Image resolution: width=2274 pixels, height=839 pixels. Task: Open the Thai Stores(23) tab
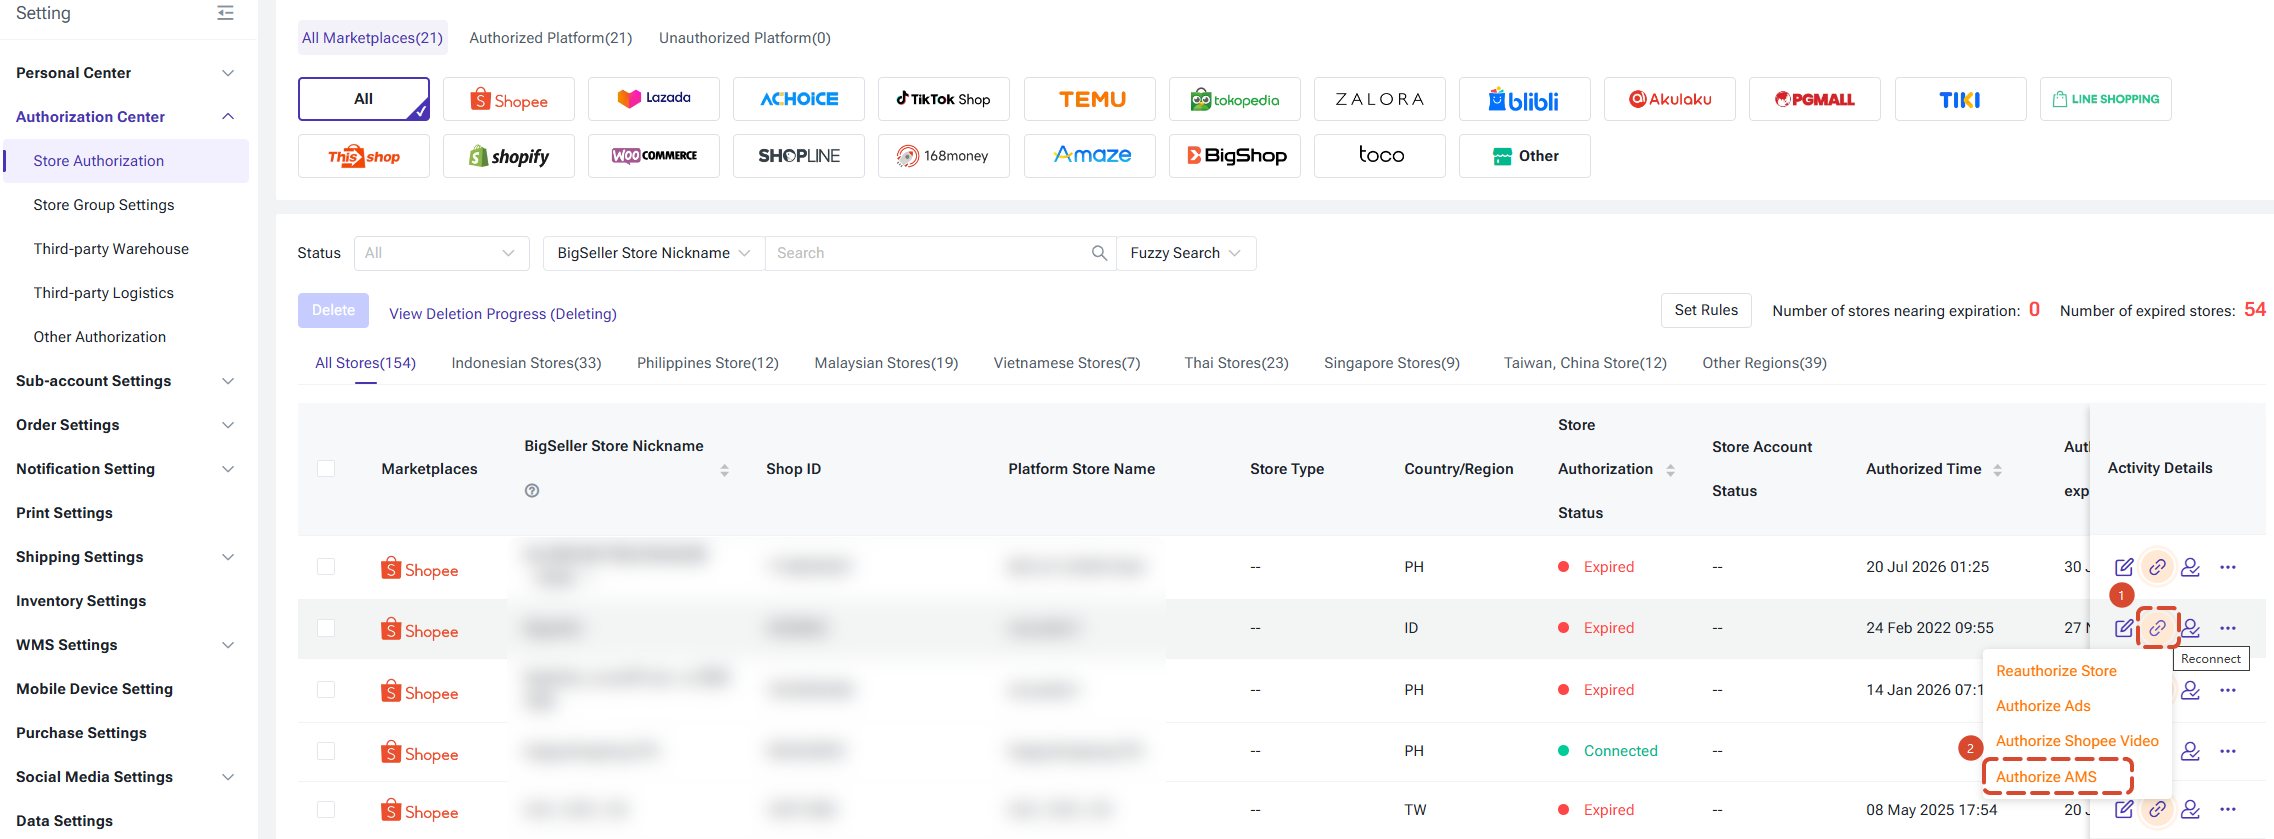(1236, 363)
